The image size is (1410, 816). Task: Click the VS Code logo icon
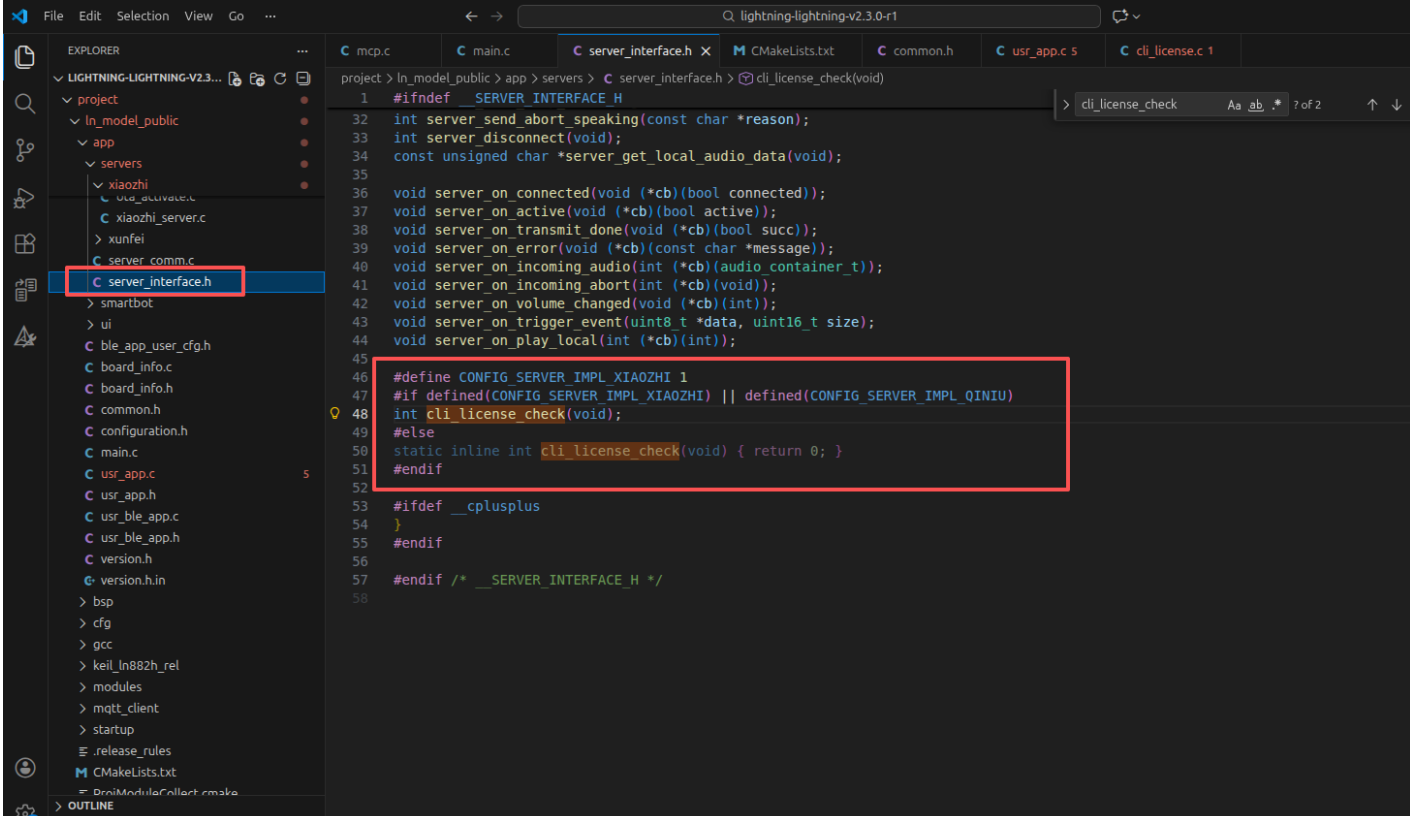[x=20, y=16]
